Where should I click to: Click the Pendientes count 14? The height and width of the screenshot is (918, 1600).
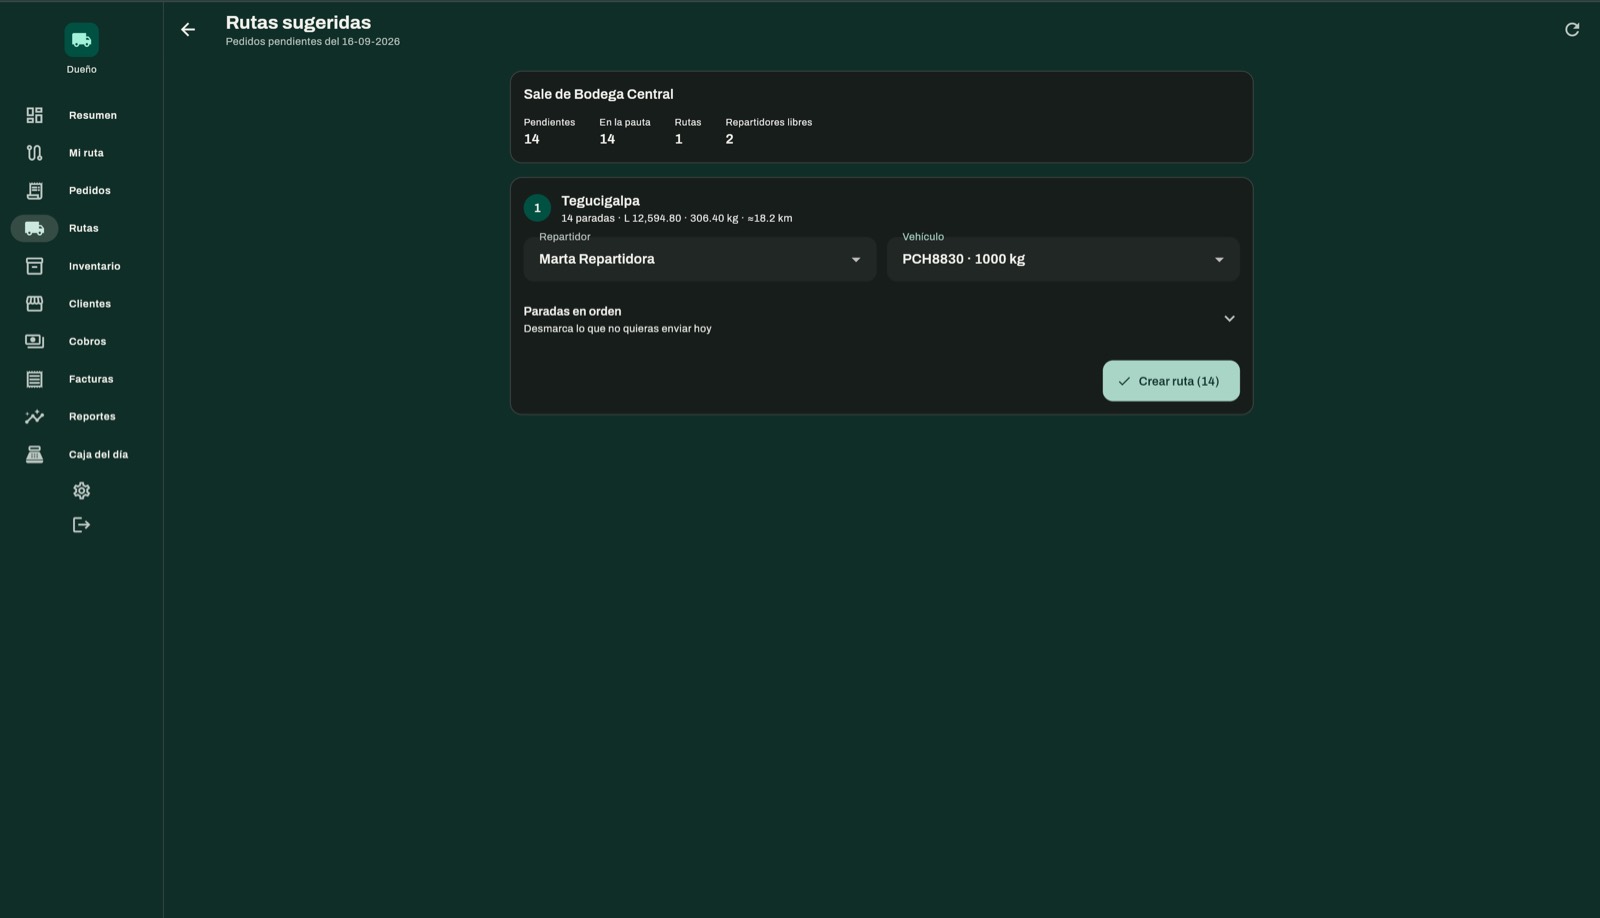coord(532,139)
